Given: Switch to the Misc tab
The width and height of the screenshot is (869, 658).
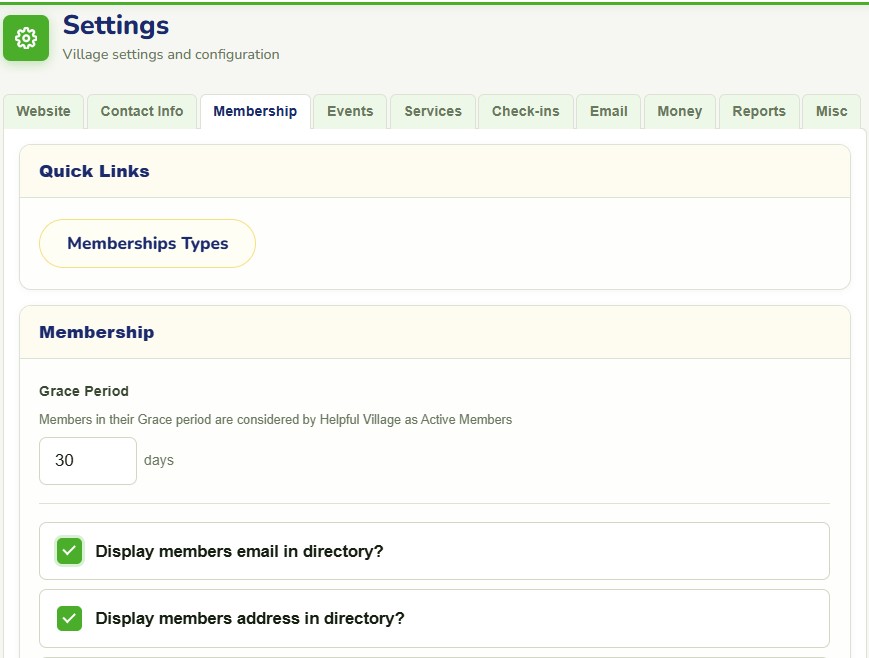Looking at the screenshot, I should pyautogui.click(x=831, y=111).
